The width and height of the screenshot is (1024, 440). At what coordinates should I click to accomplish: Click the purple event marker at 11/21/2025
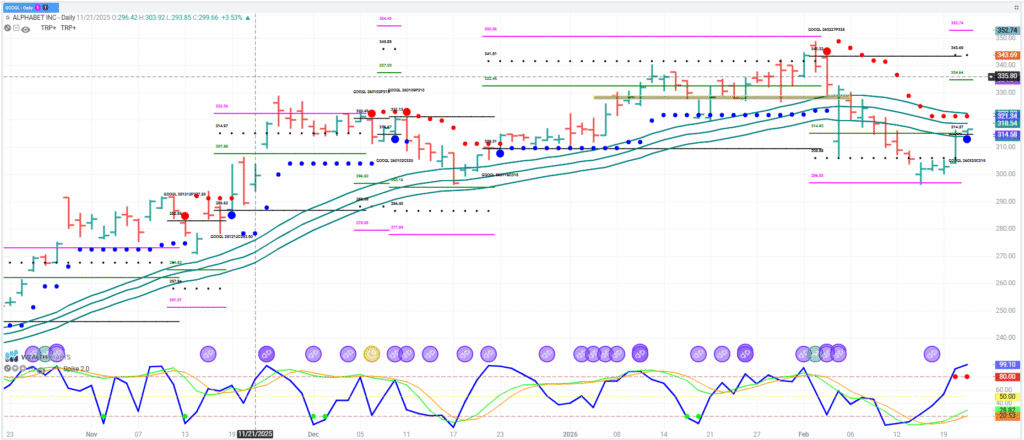[266, 353]
